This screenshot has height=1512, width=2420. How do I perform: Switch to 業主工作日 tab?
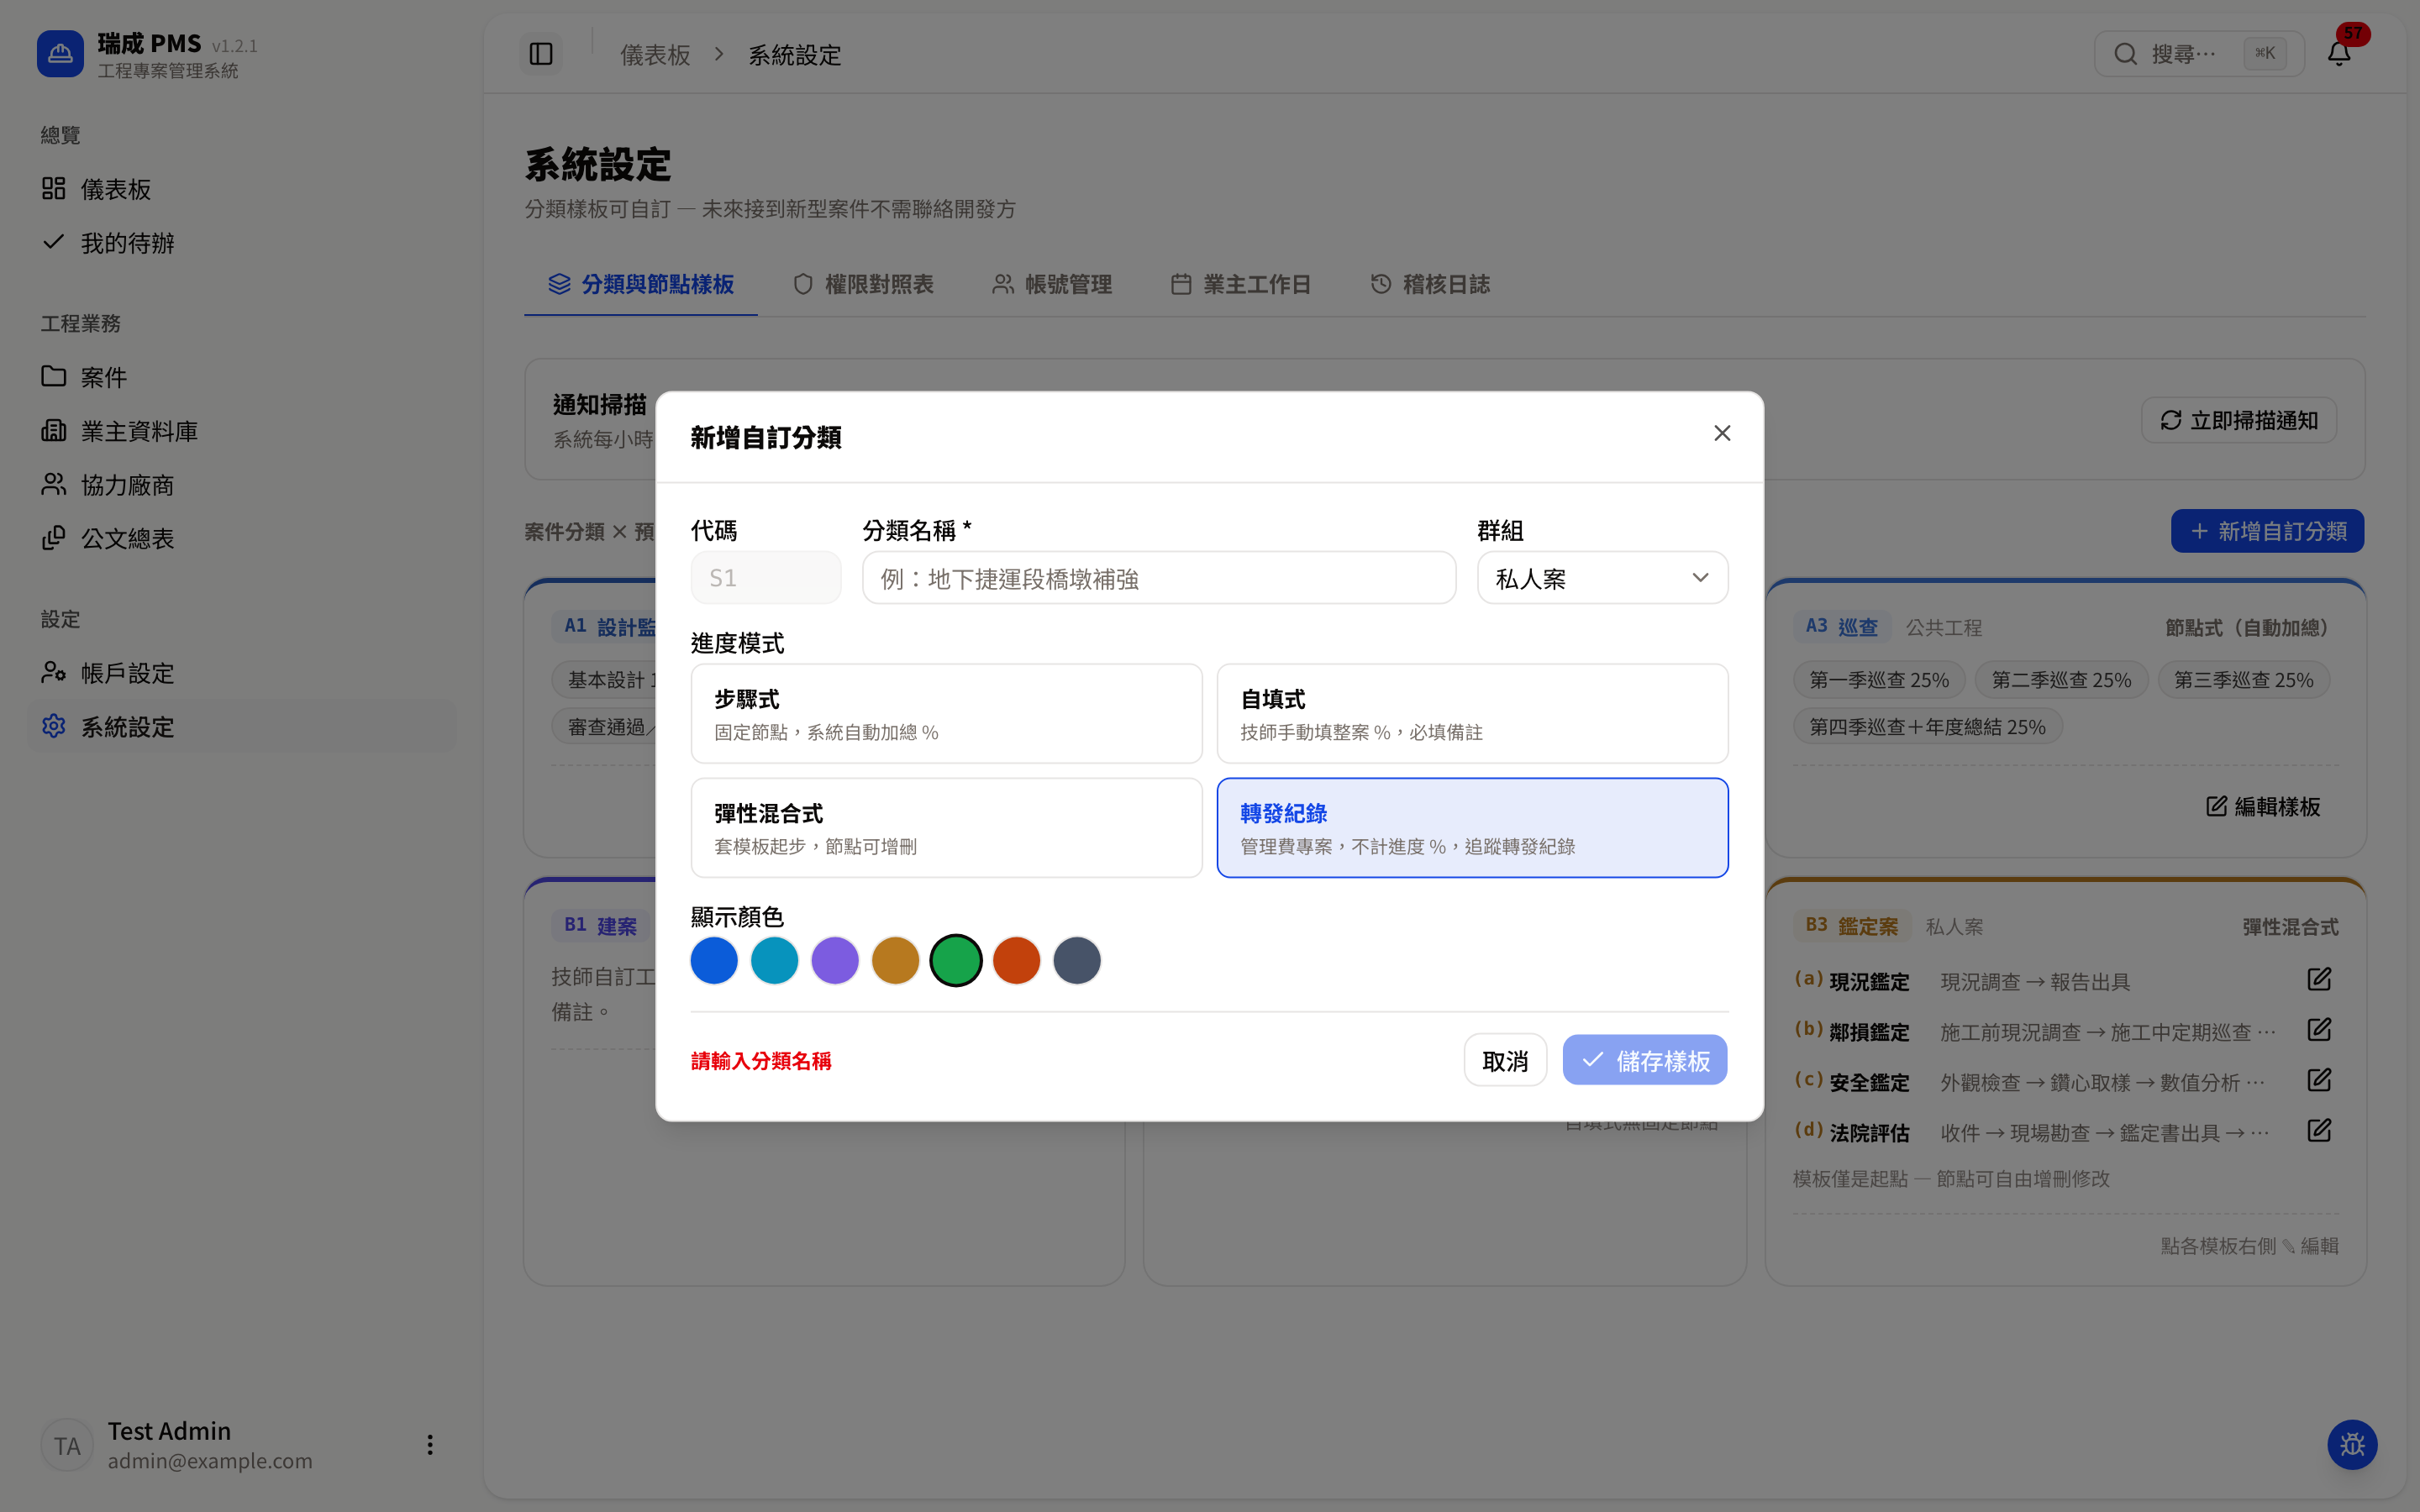(1240, 284)
